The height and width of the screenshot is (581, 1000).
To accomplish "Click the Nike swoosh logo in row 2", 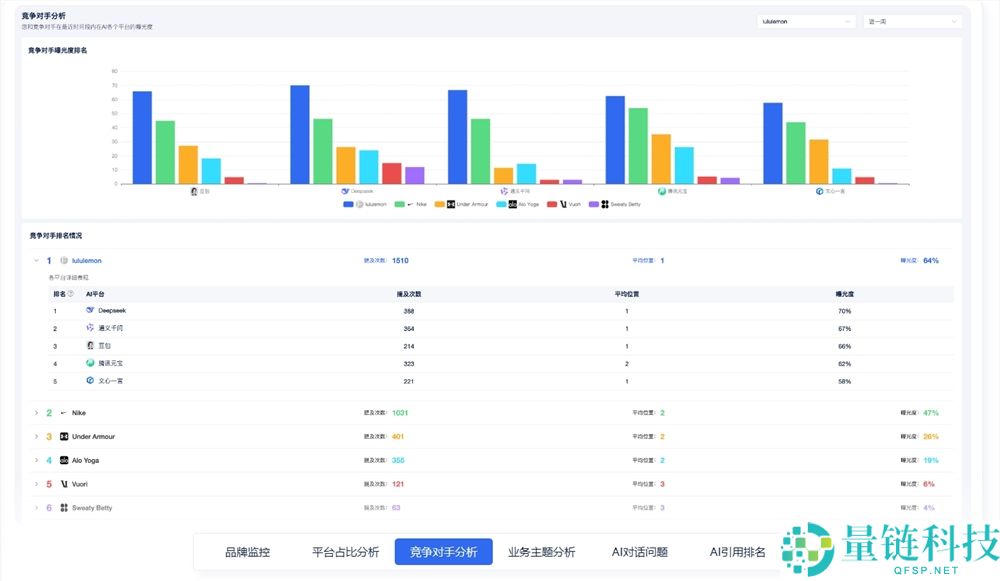I will pyautogui.click(x=62, y=412).
